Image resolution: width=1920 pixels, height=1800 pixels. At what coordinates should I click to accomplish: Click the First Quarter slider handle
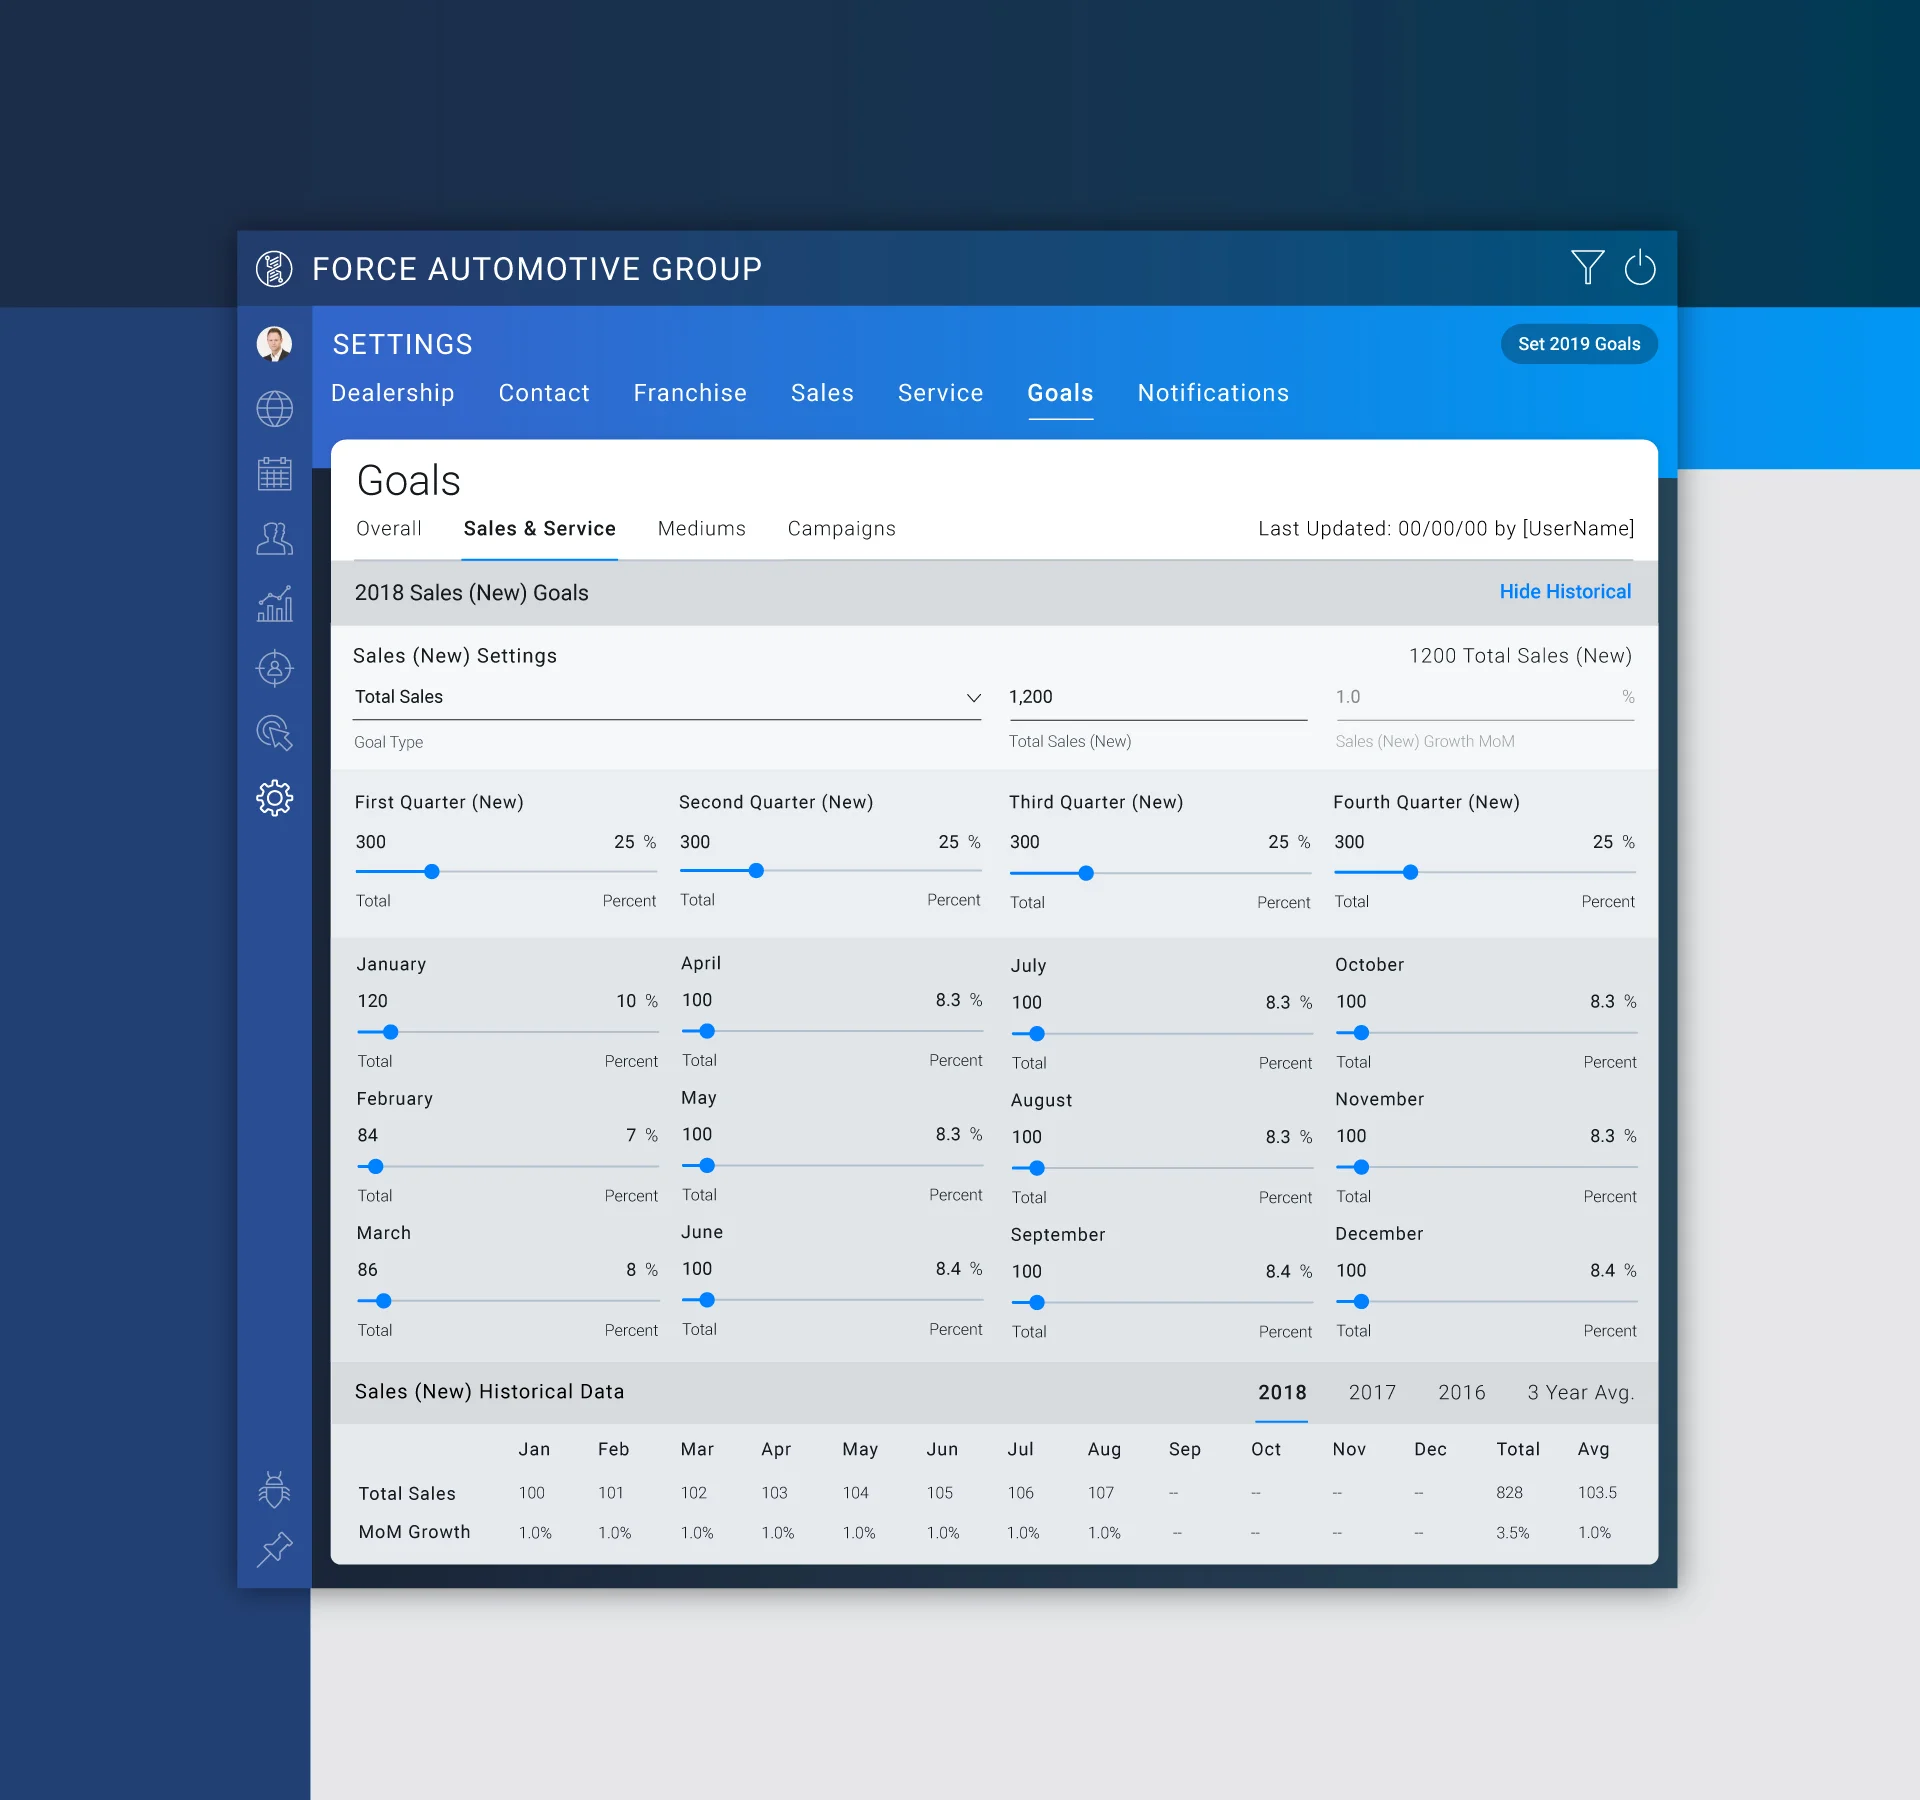point(432,872)
